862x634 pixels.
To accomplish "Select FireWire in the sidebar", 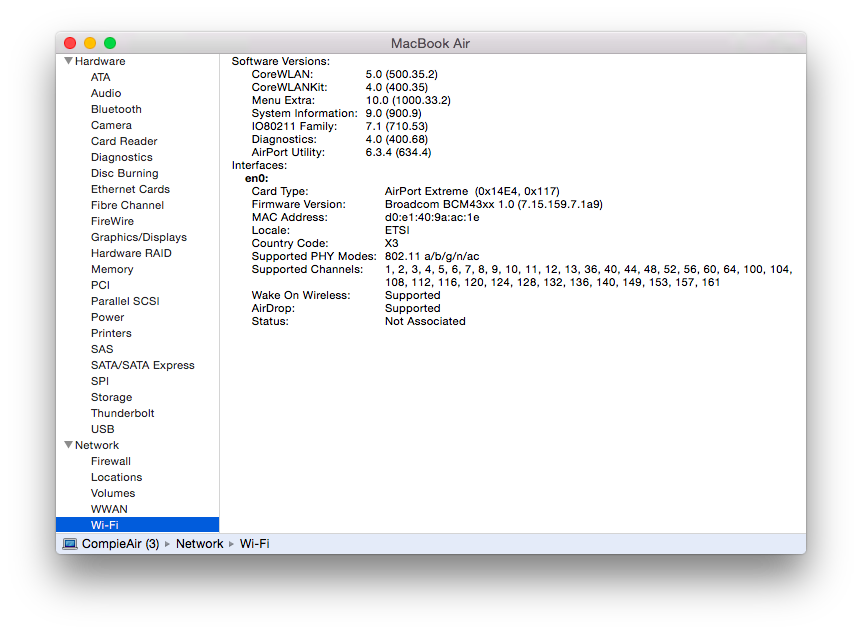I will point(113,220).
